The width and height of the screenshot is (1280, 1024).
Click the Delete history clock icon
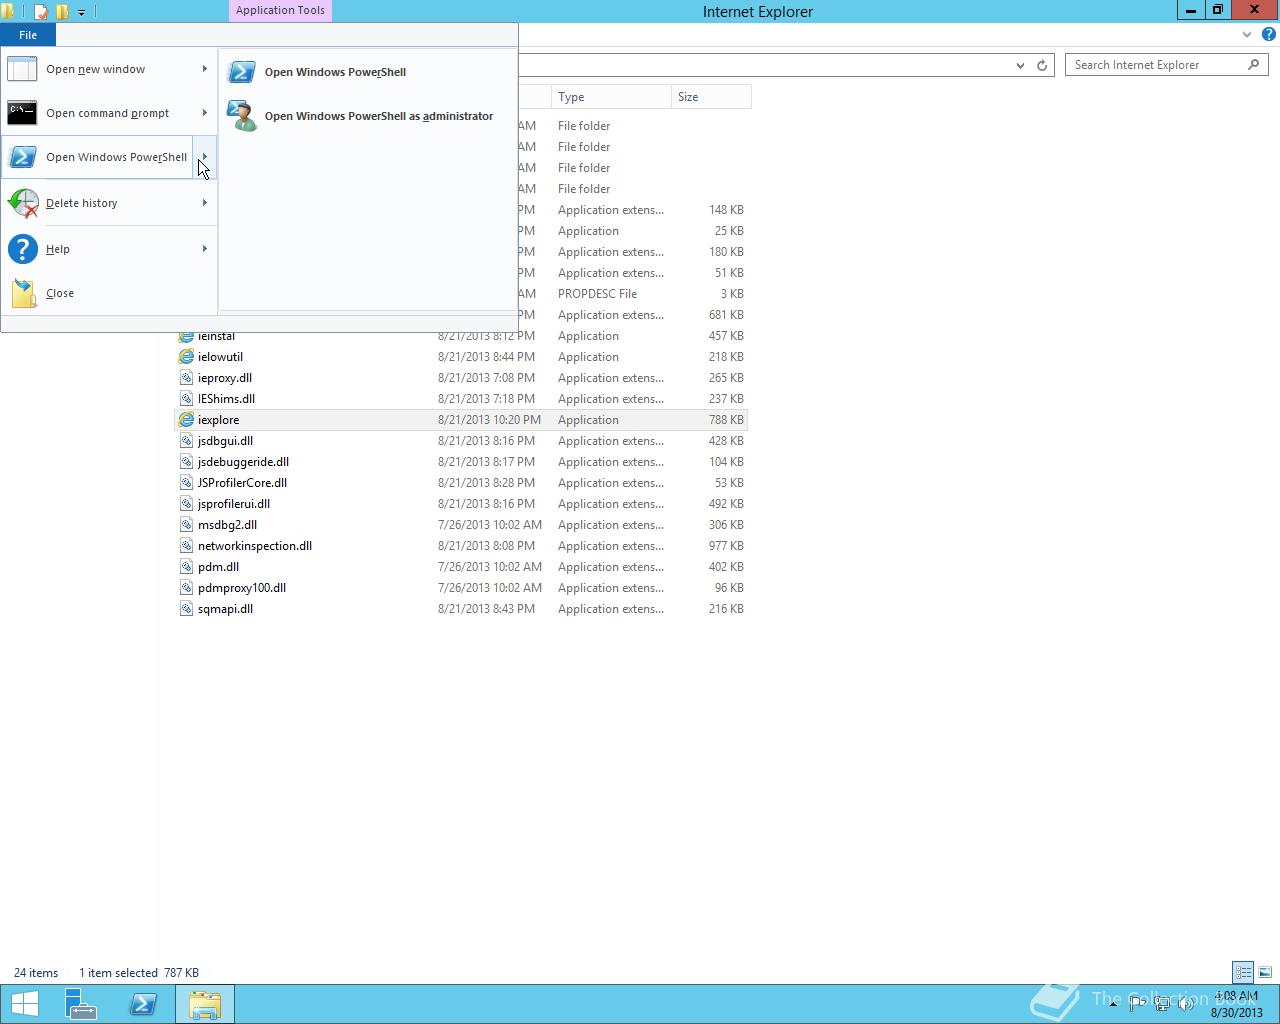pyautogui.click(x=22, y=203)
